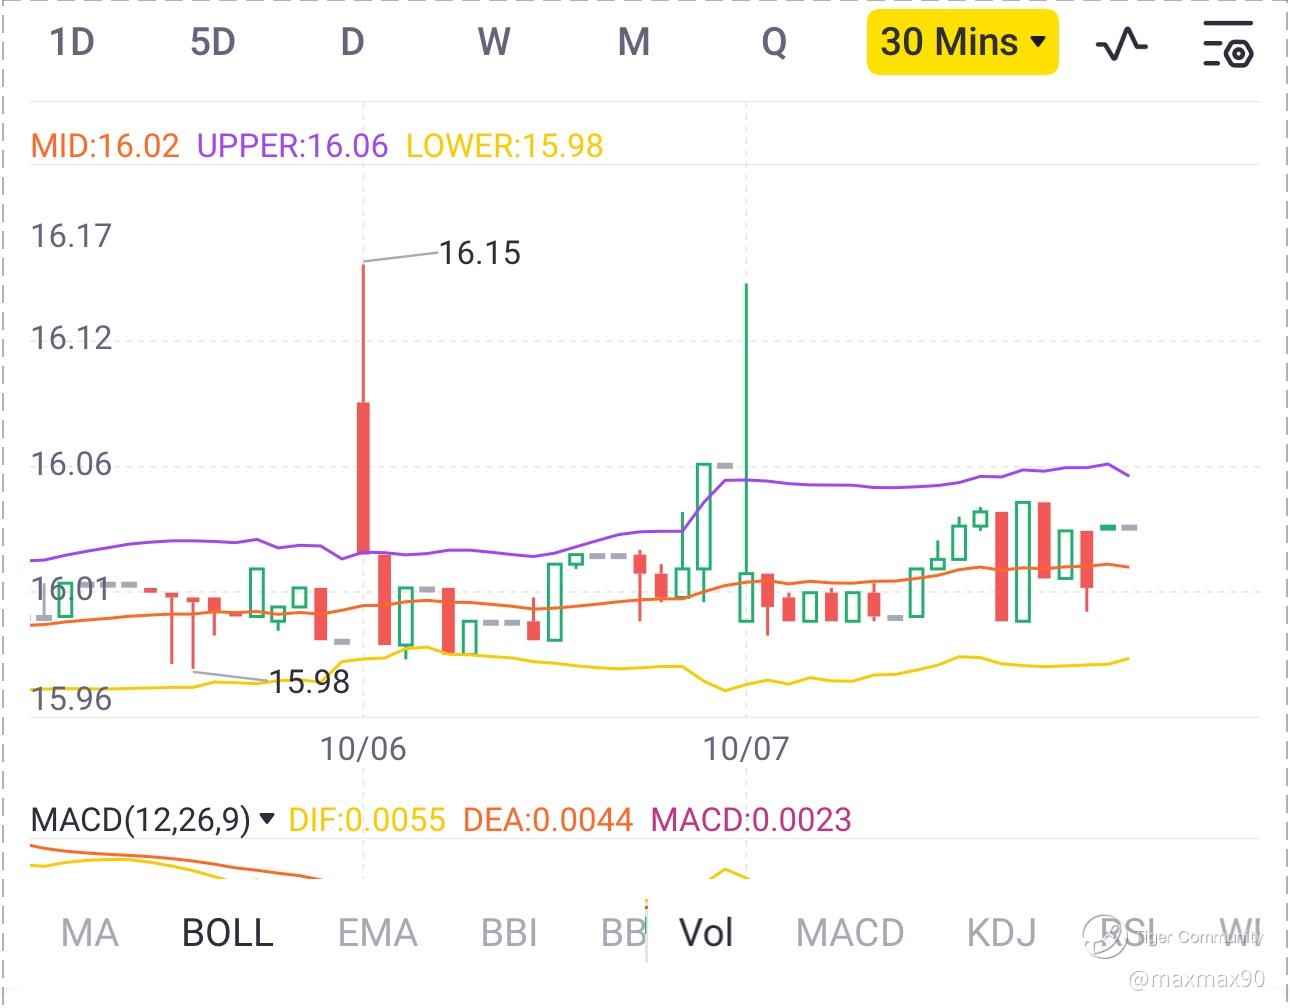This screenshot has width=1290, height=1008.
Task: Open the chart line-style indicator icon
Action: pyautogui.click(x=1121, y=43)
